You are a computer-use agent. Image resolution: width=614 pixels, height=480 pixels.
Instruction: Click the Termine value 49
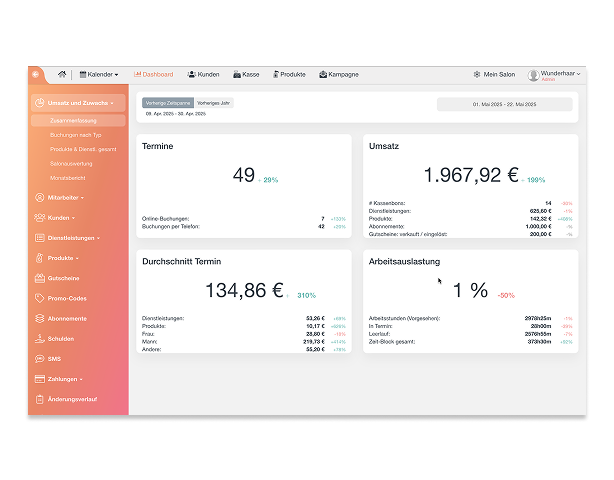244,175
